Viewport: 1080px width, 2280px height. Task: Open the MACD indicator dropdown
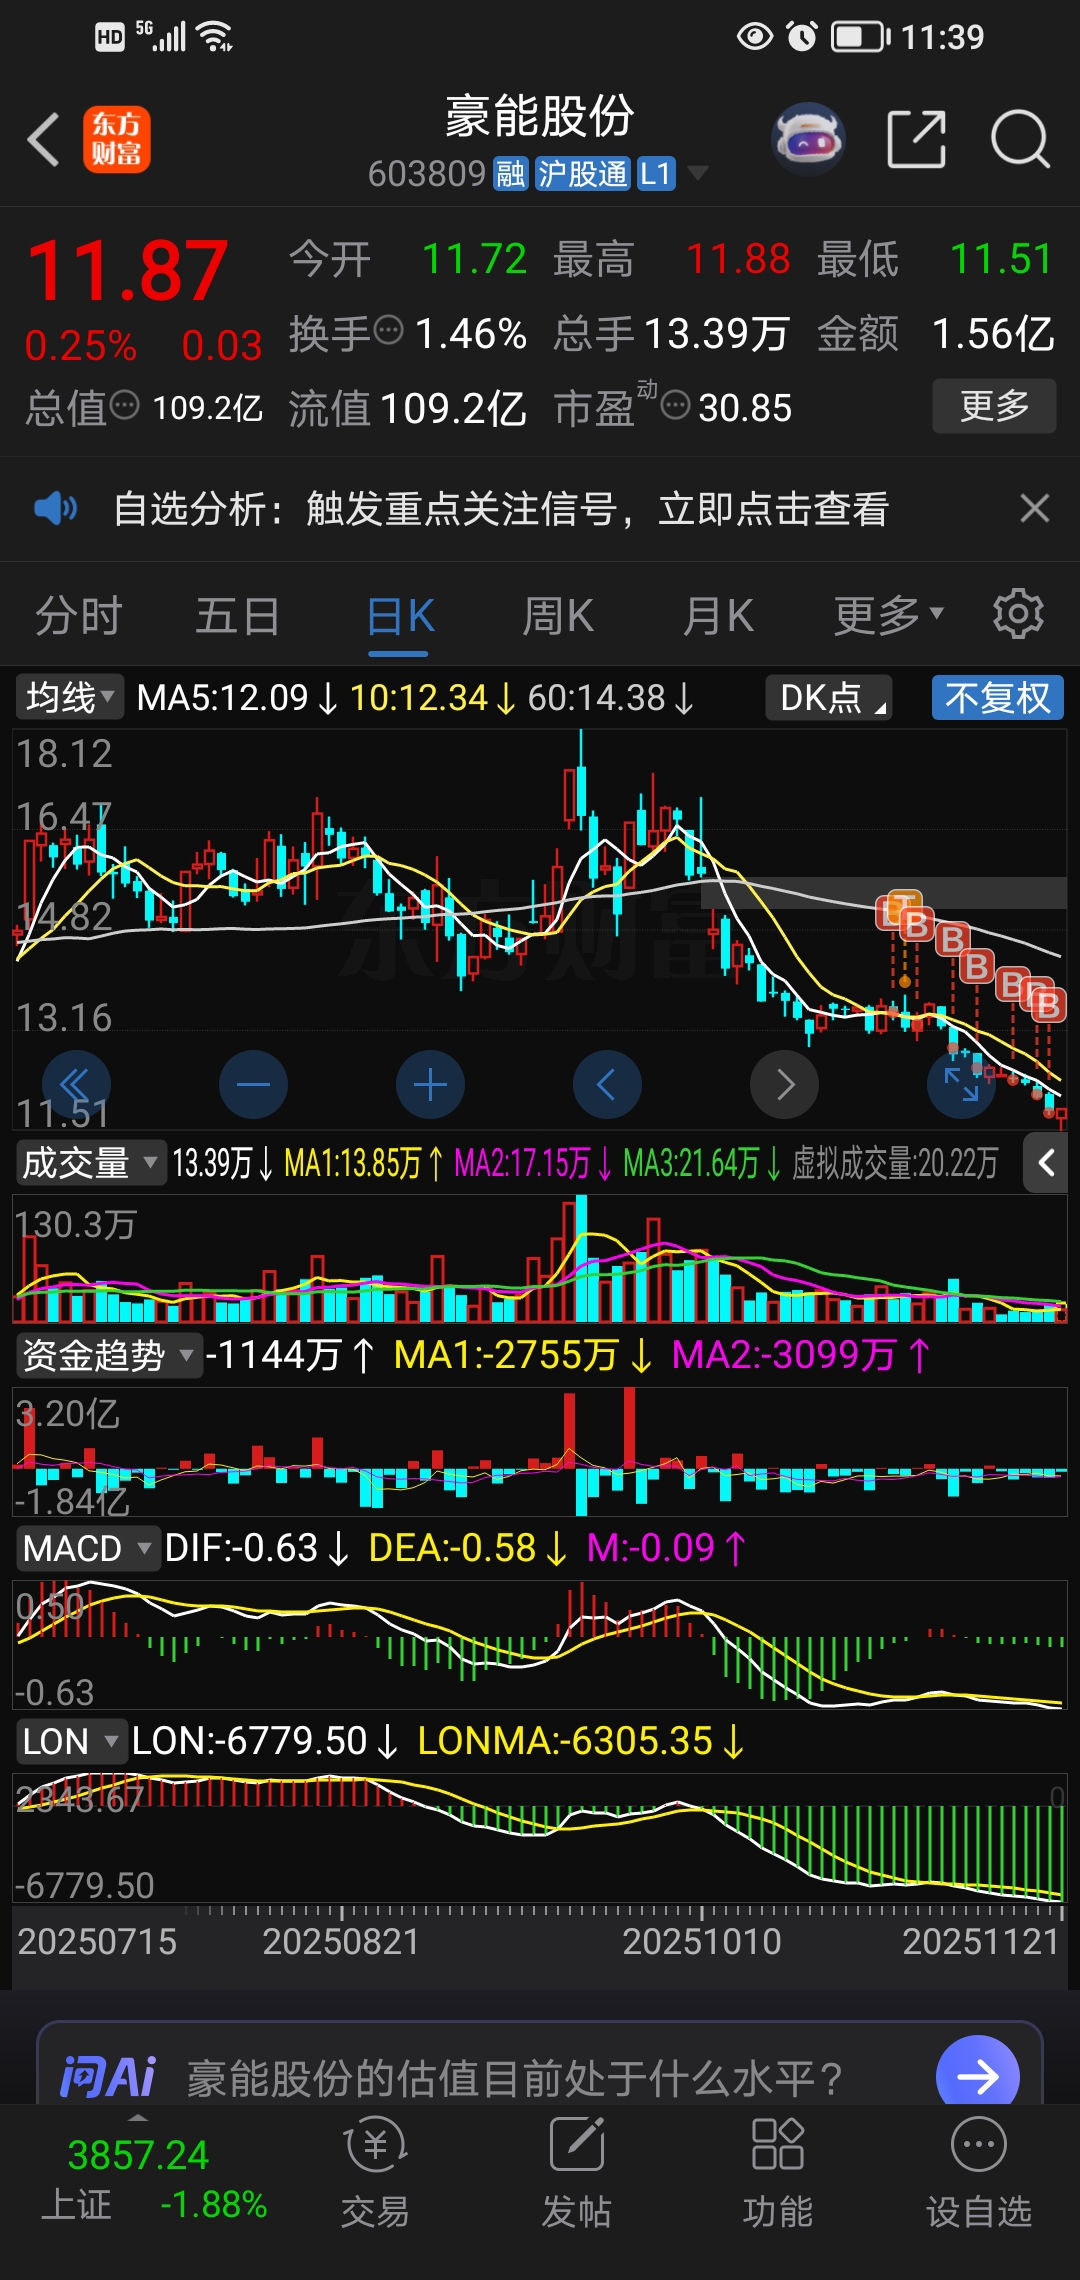[x=88, y=1548]
